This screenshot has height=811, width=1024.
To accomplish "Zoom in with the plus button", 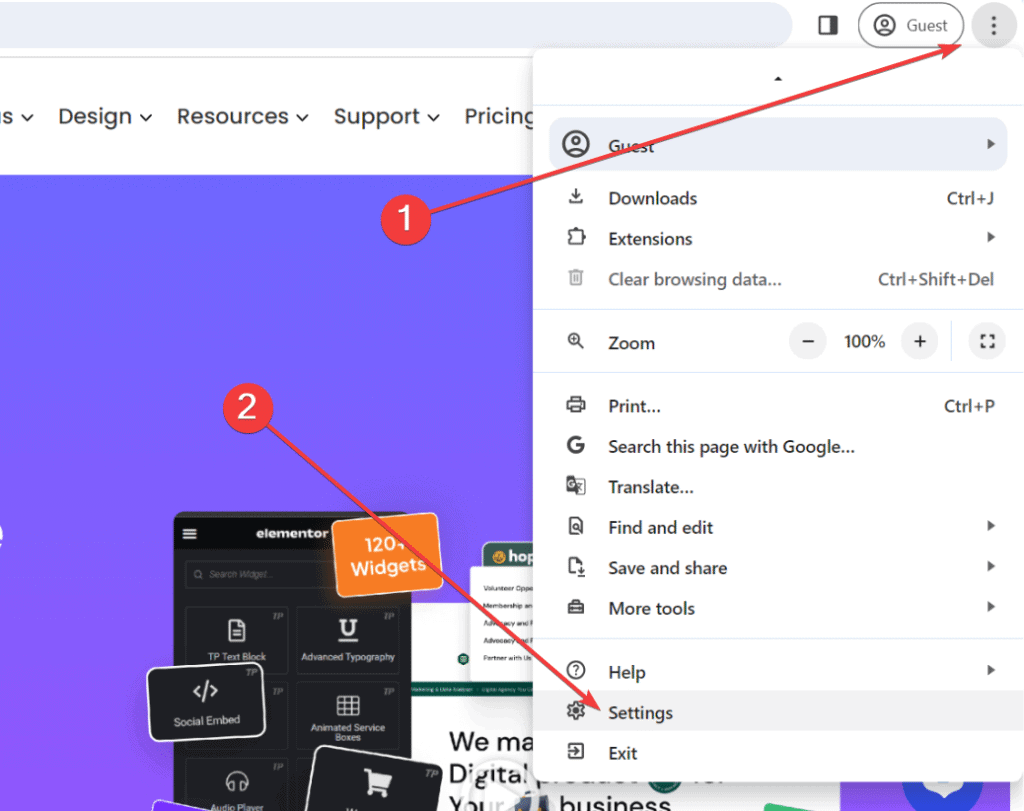I will tap(920, 342).
